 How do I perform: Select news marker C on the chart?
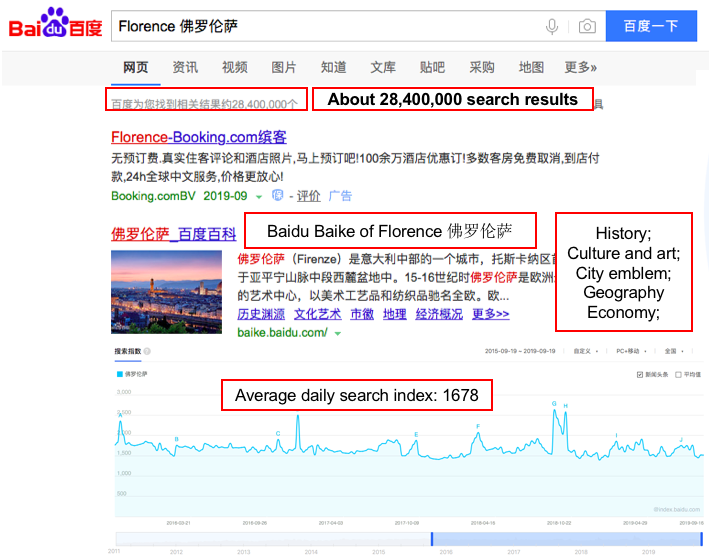pyautogui.click(x=278, y=433)
